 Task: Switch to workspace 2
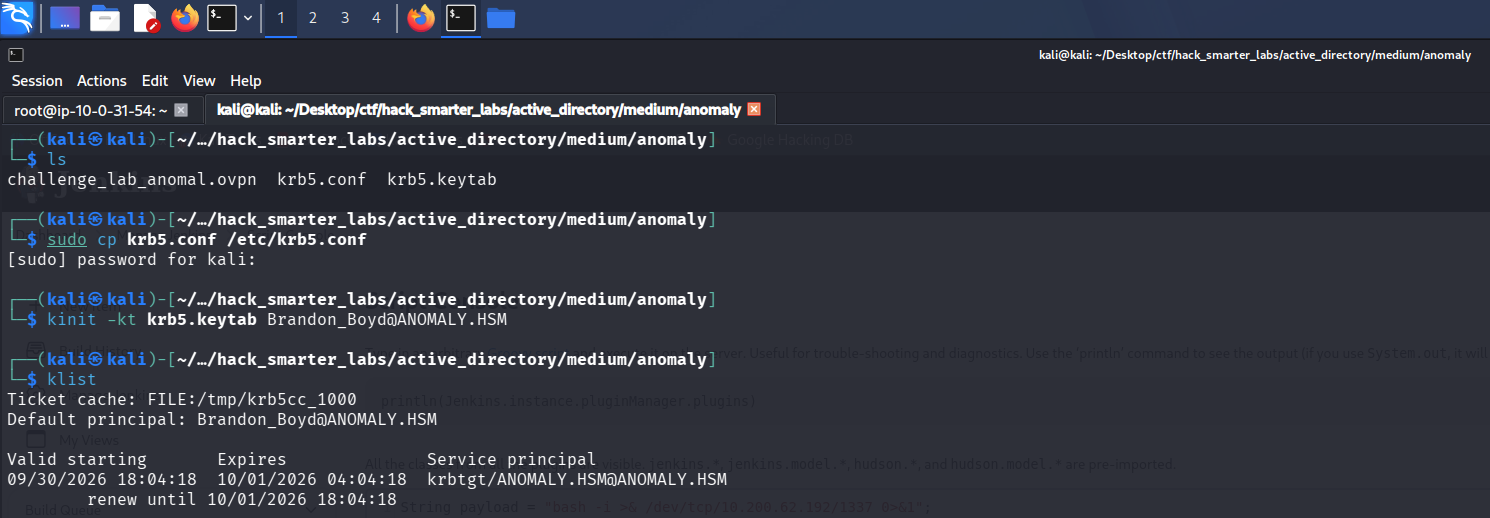point(313,18)
